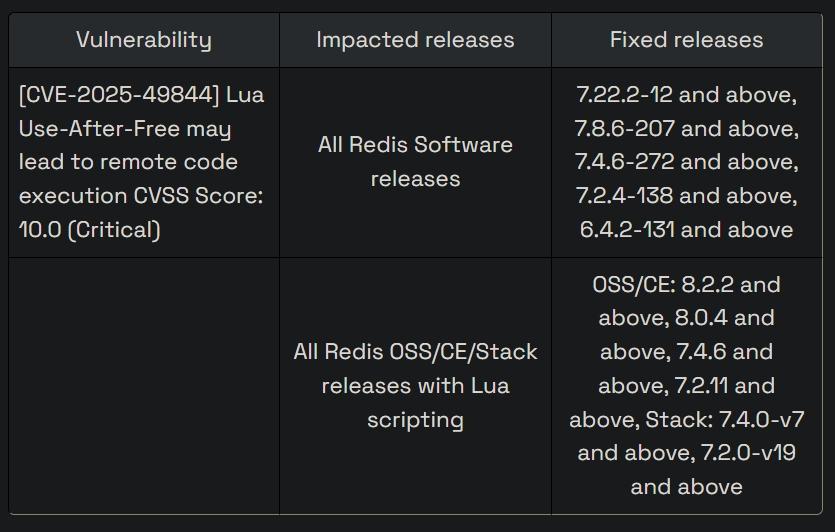
Task: Click the empty Vulnerability cell in second row
Action: [x=144, y=385]
